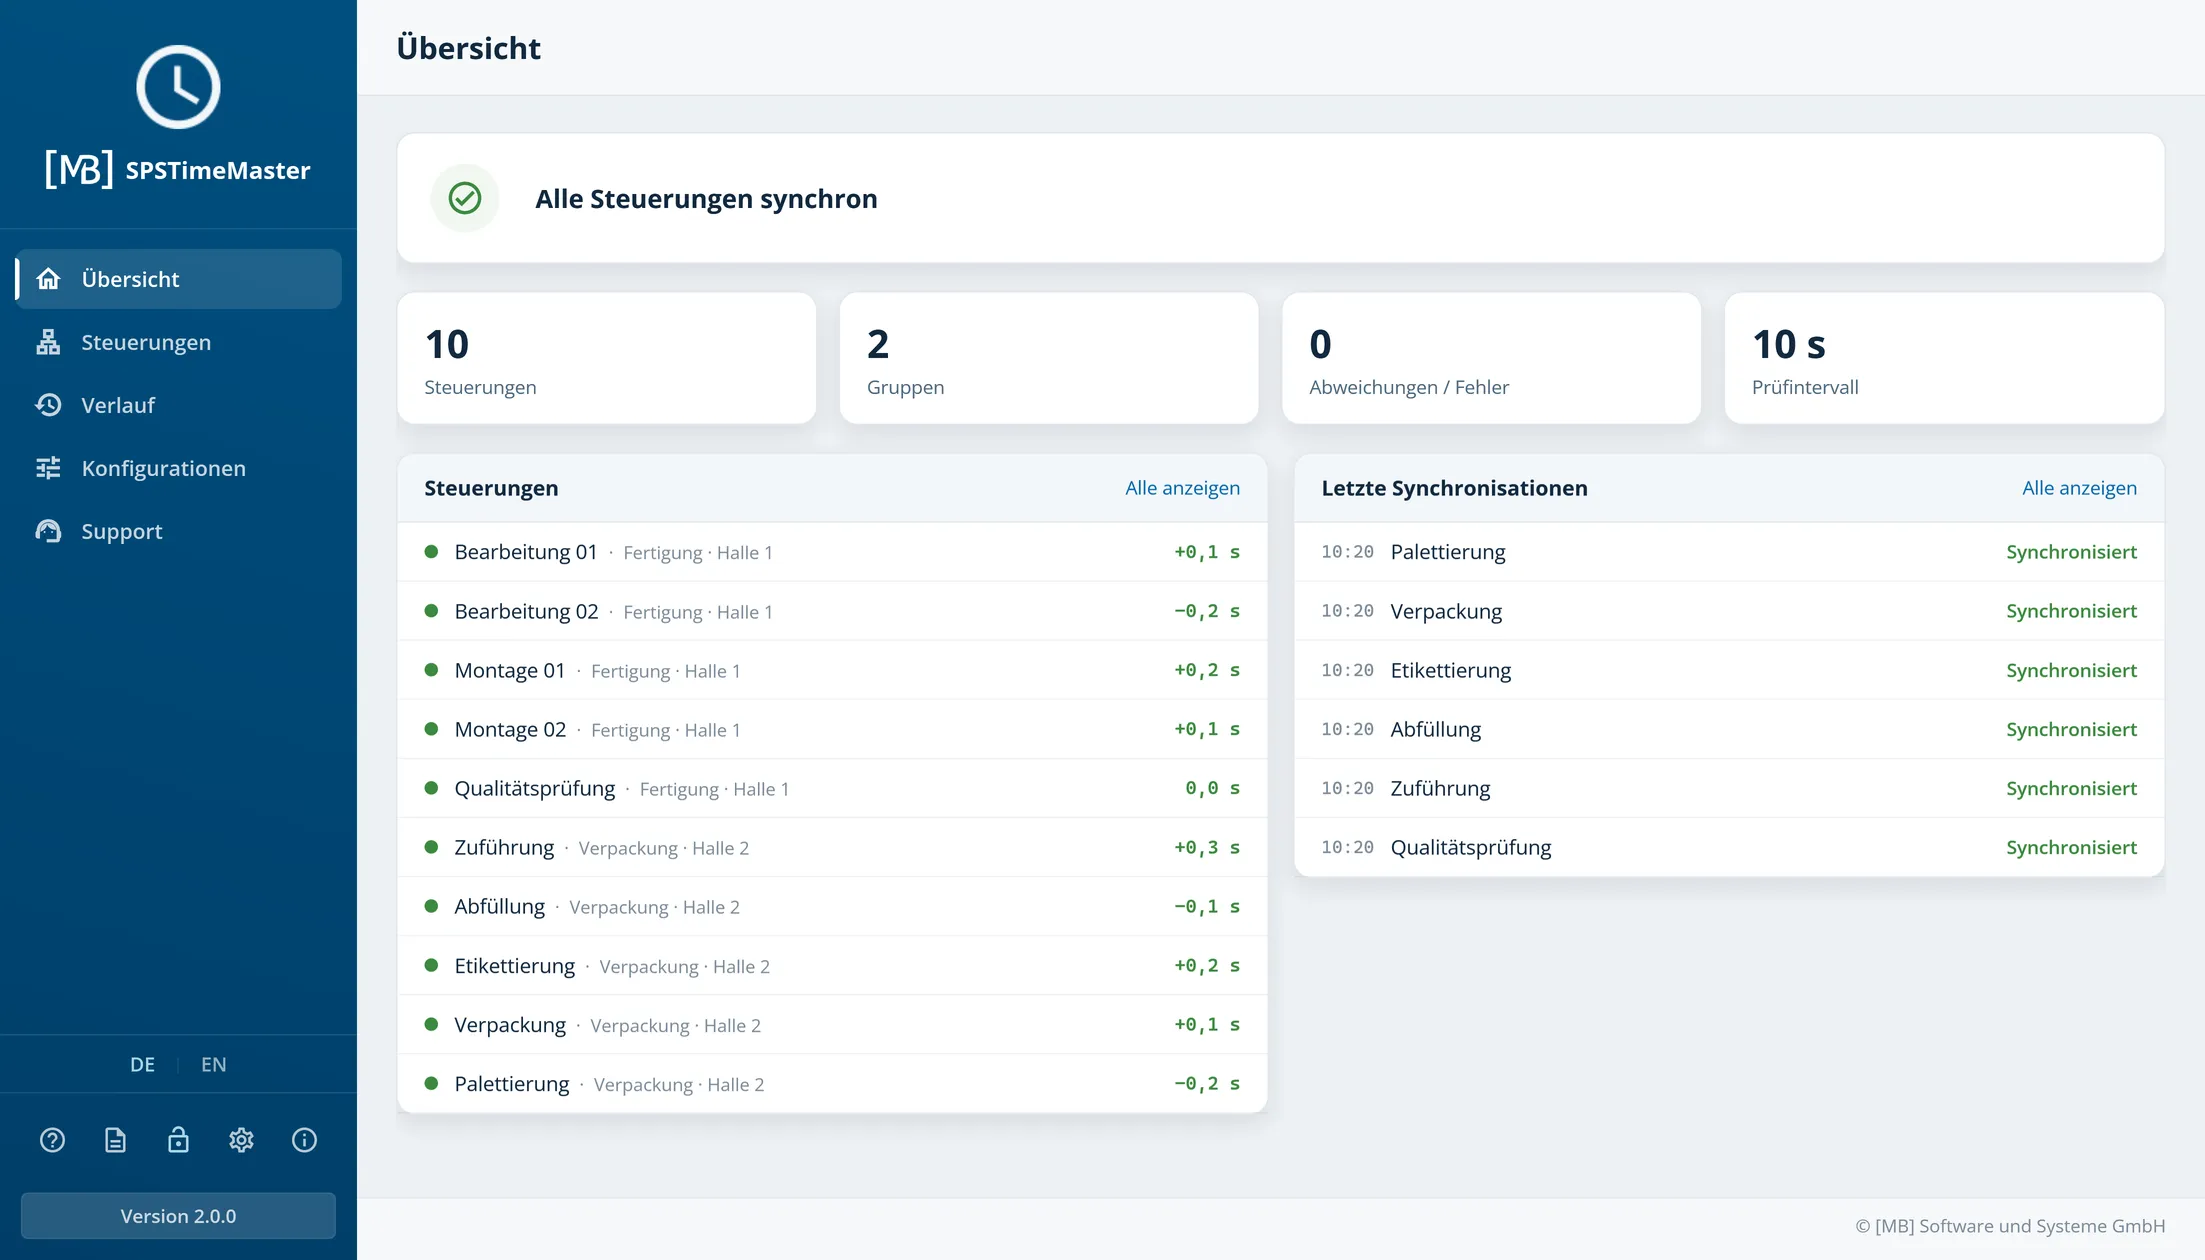
Task: Click the Support headset icon
Action: 48,531
